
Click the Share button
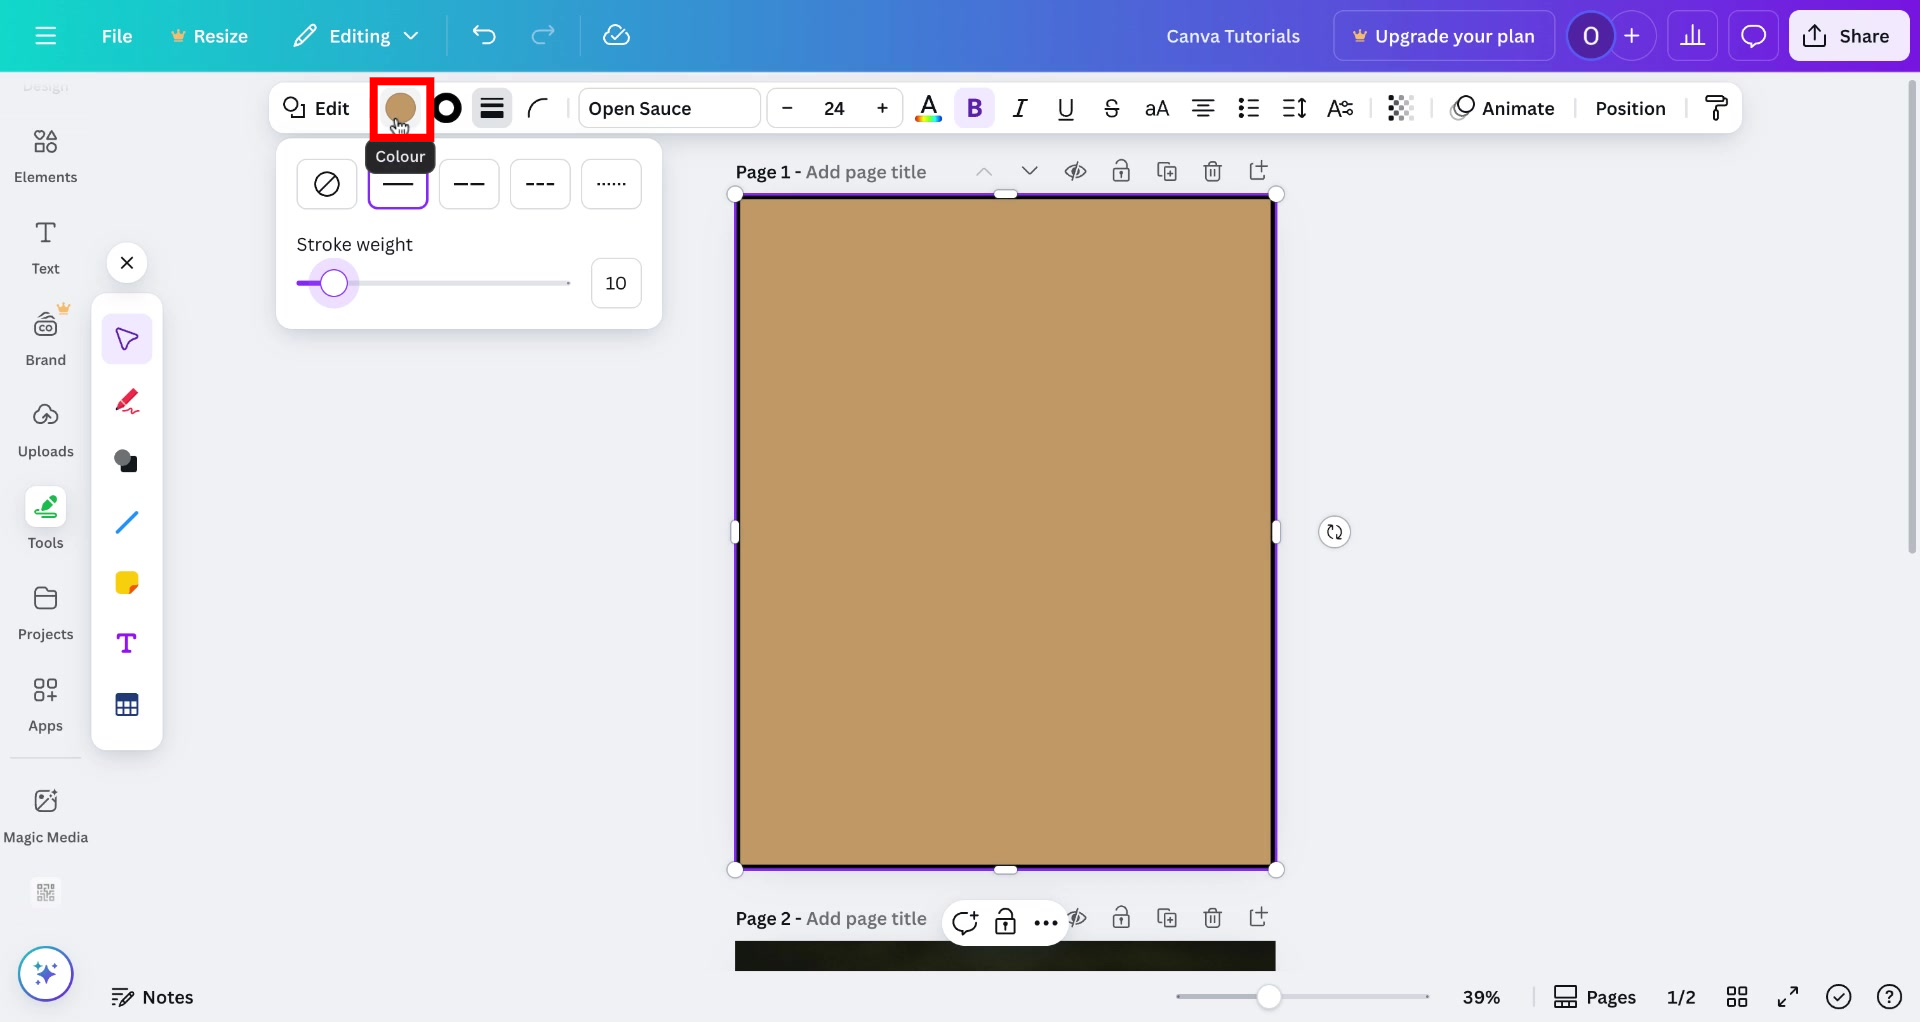[1848, 35]
